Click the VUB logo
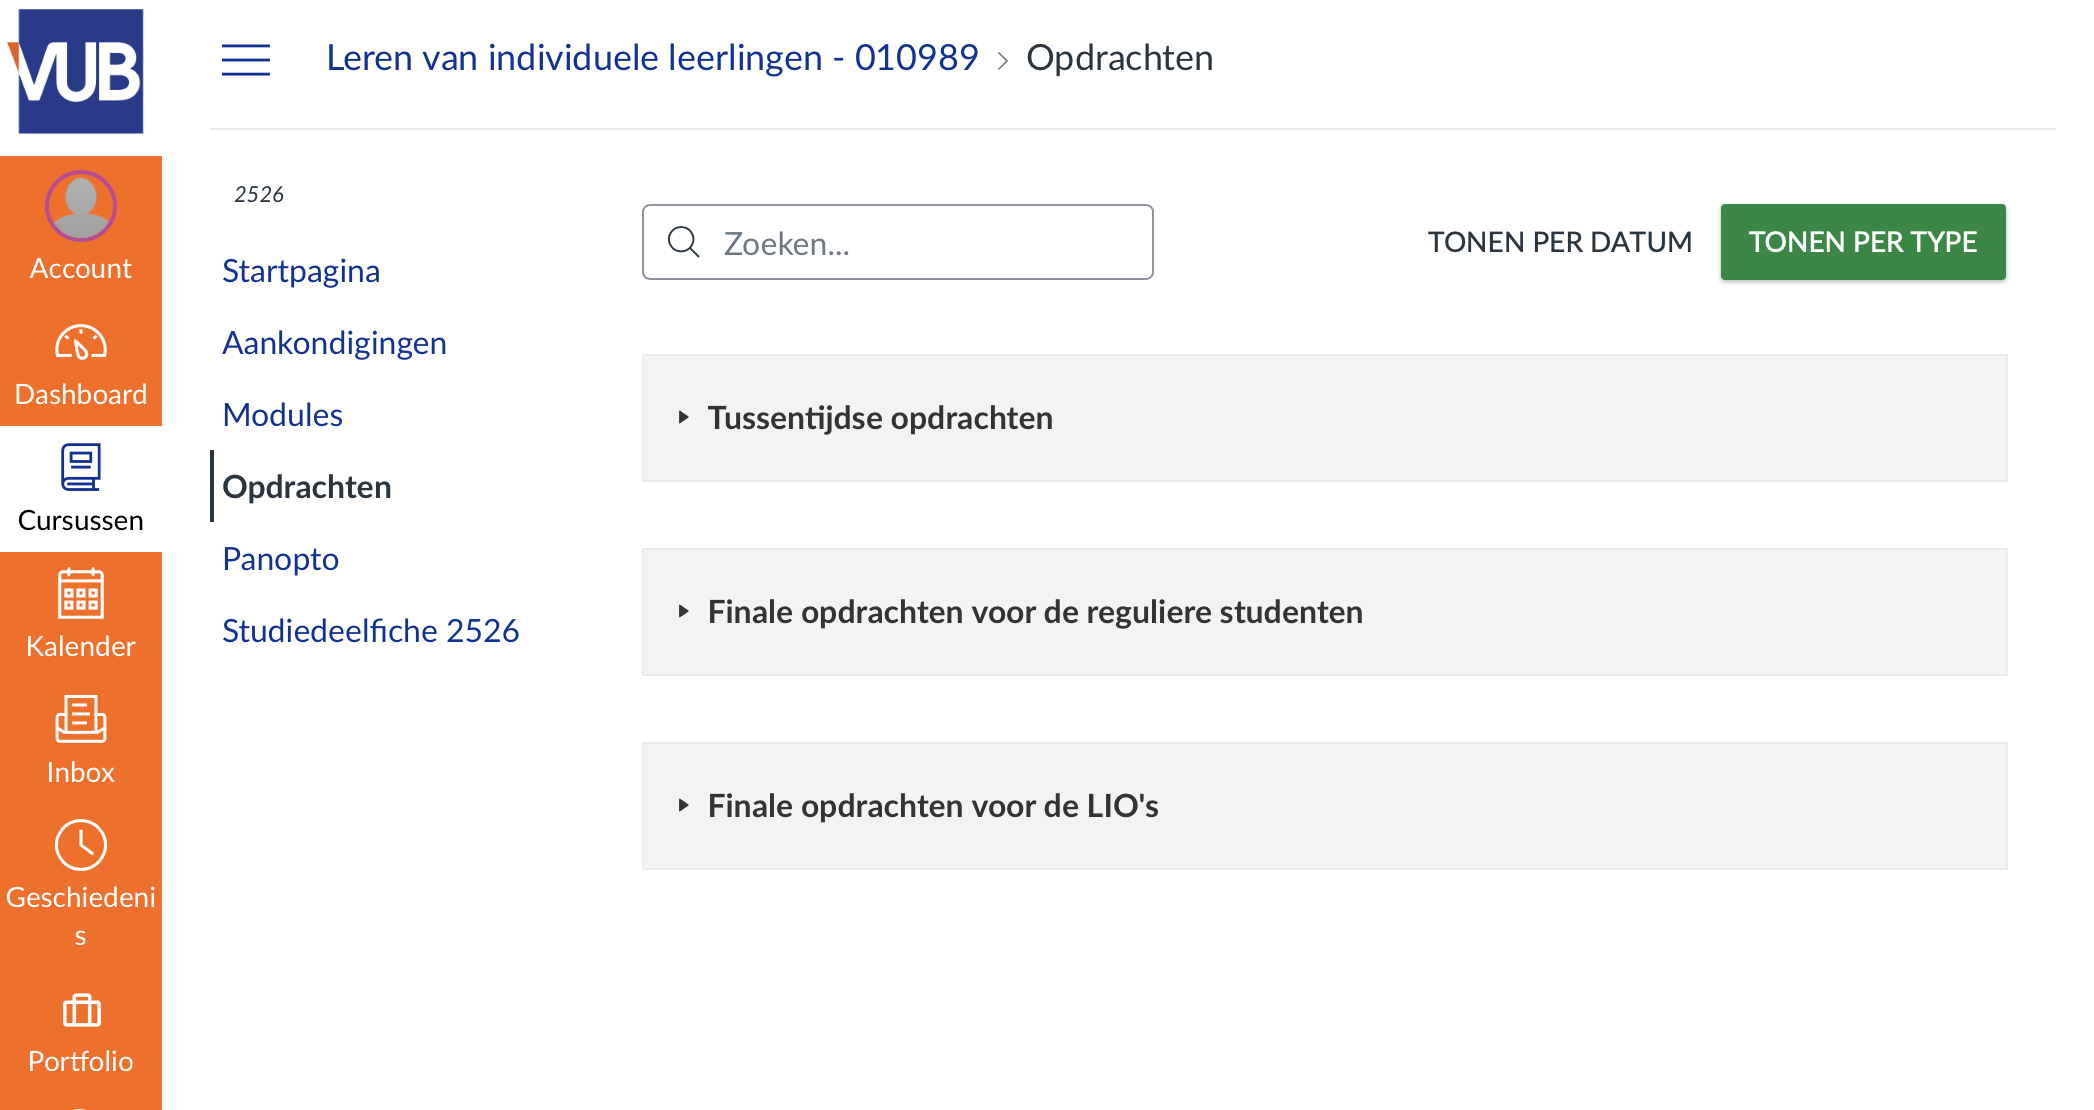Screen dimensions: 2094x1110 coord(80,70)
